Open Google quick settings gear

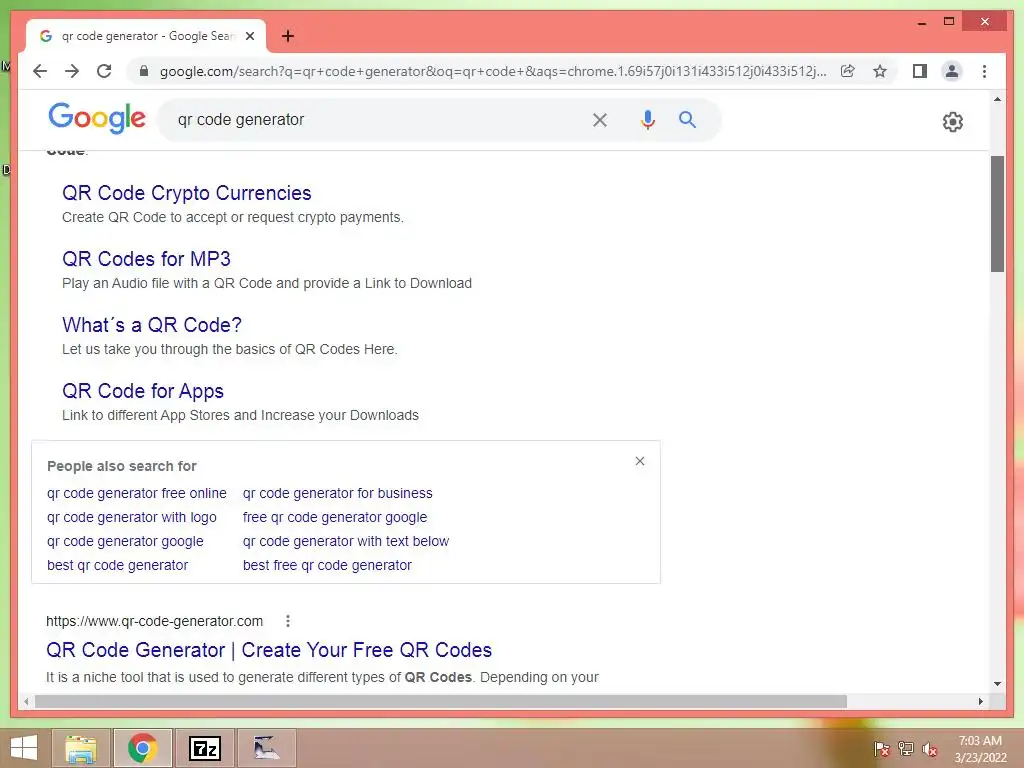pos(953,121)
